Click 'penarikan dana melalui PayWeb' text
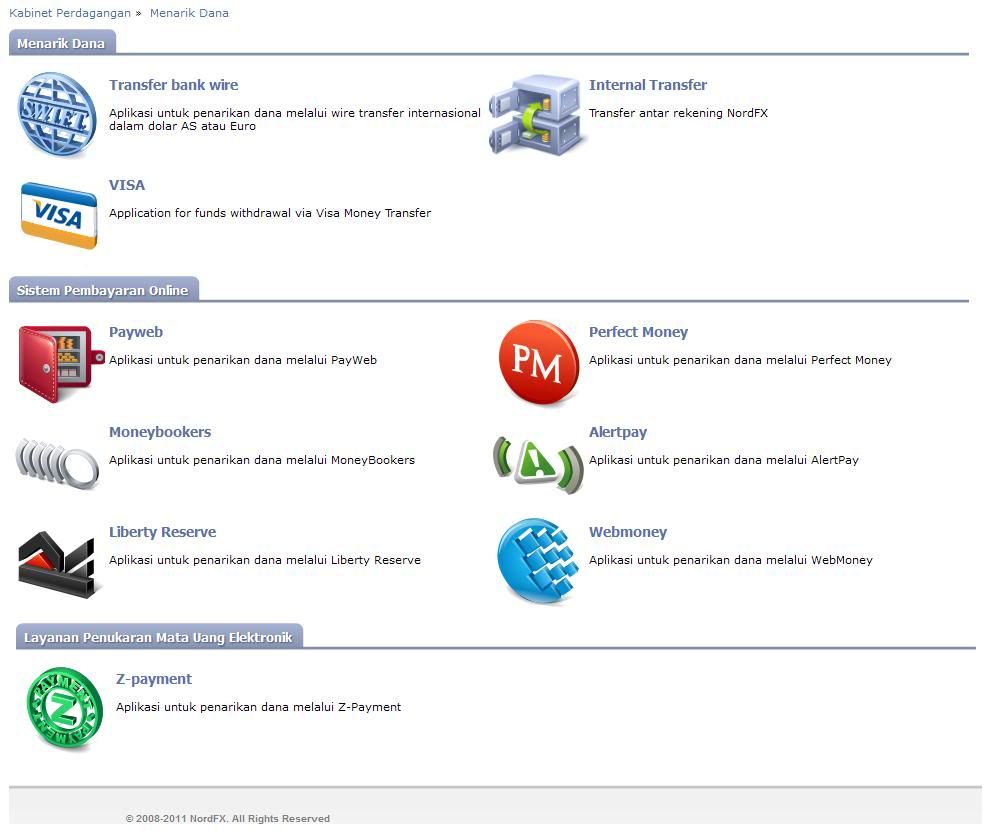Viewport: 1001px width, 831px height. pyautogui.click(x=243, y=360)
